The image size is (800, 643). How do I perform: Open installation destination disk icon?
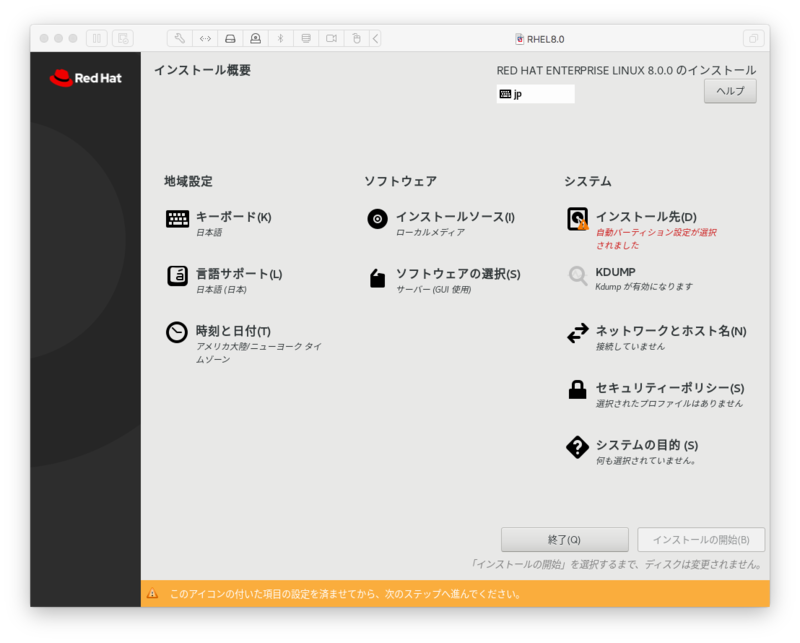pos(578,219)
